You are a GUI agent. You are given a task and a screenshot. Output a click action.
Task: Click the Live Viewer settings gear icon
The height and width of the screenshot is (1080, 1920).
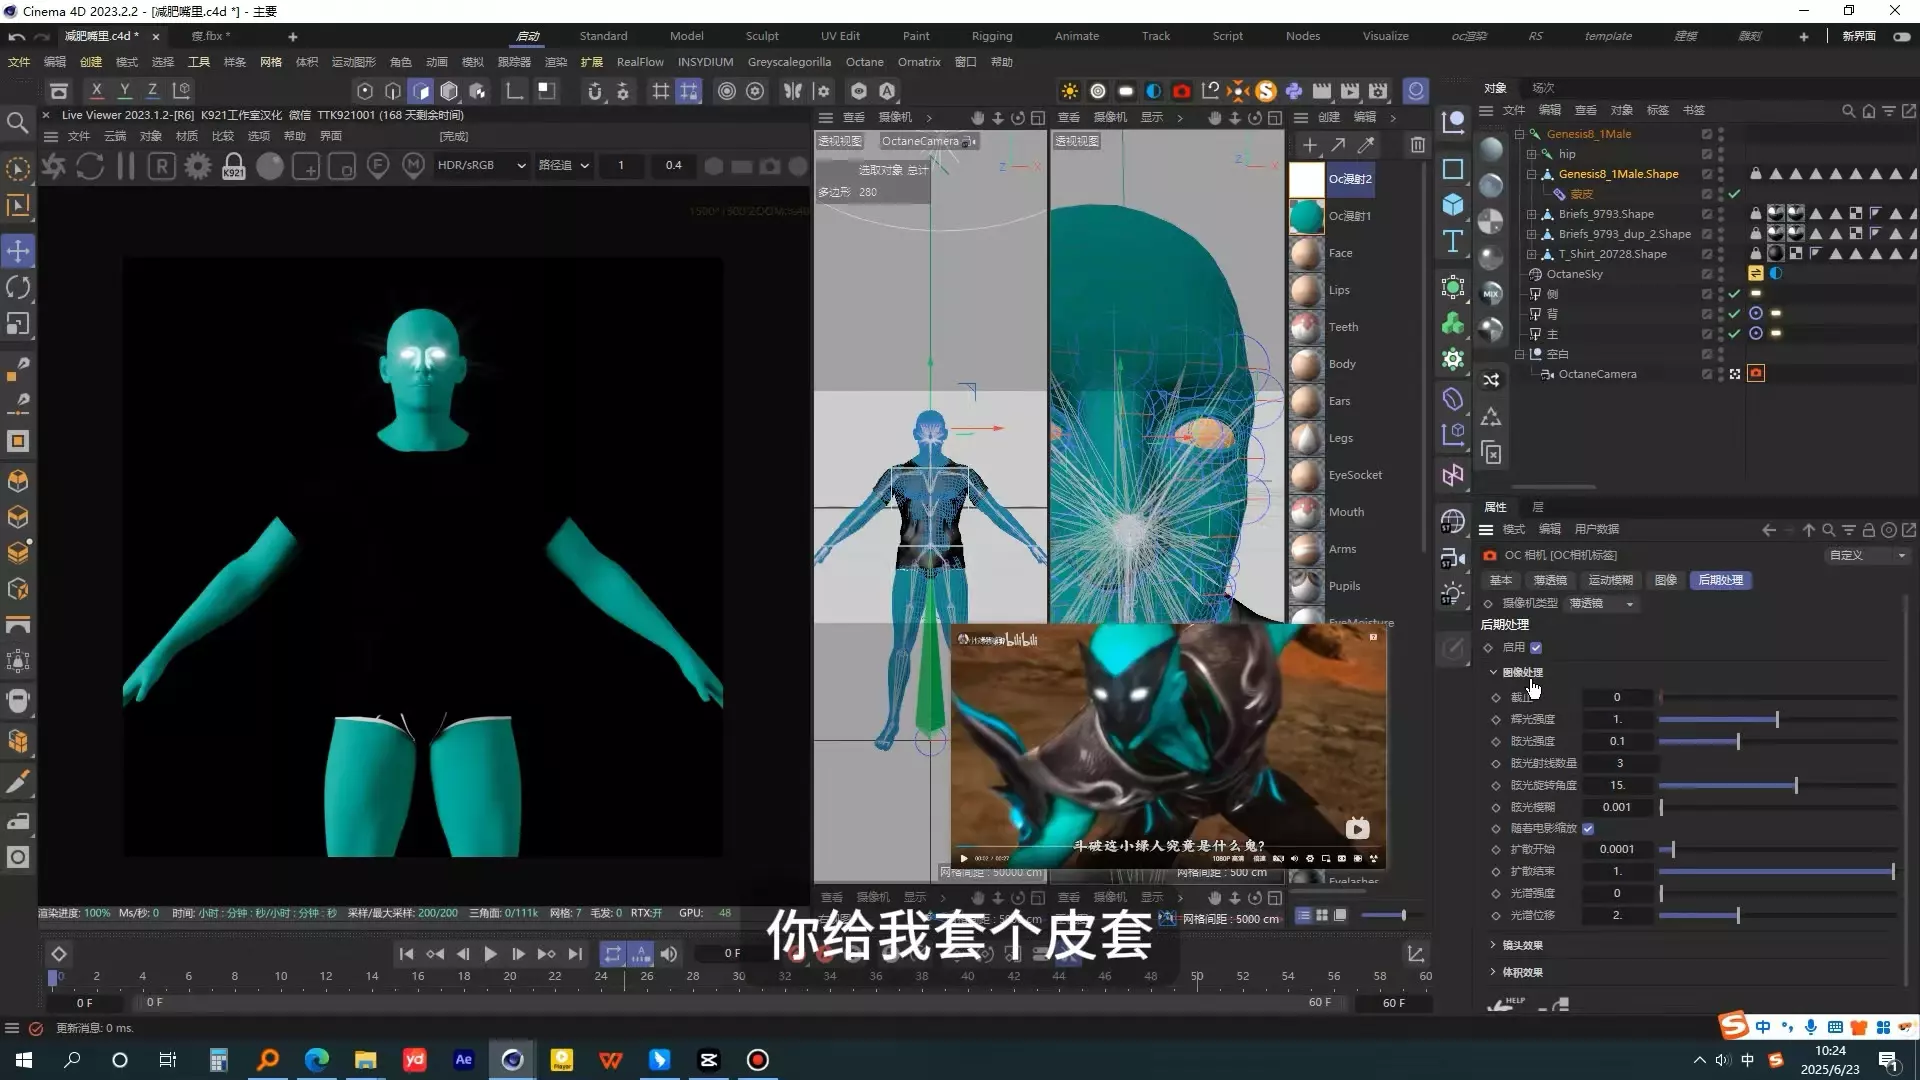(197, 166)
